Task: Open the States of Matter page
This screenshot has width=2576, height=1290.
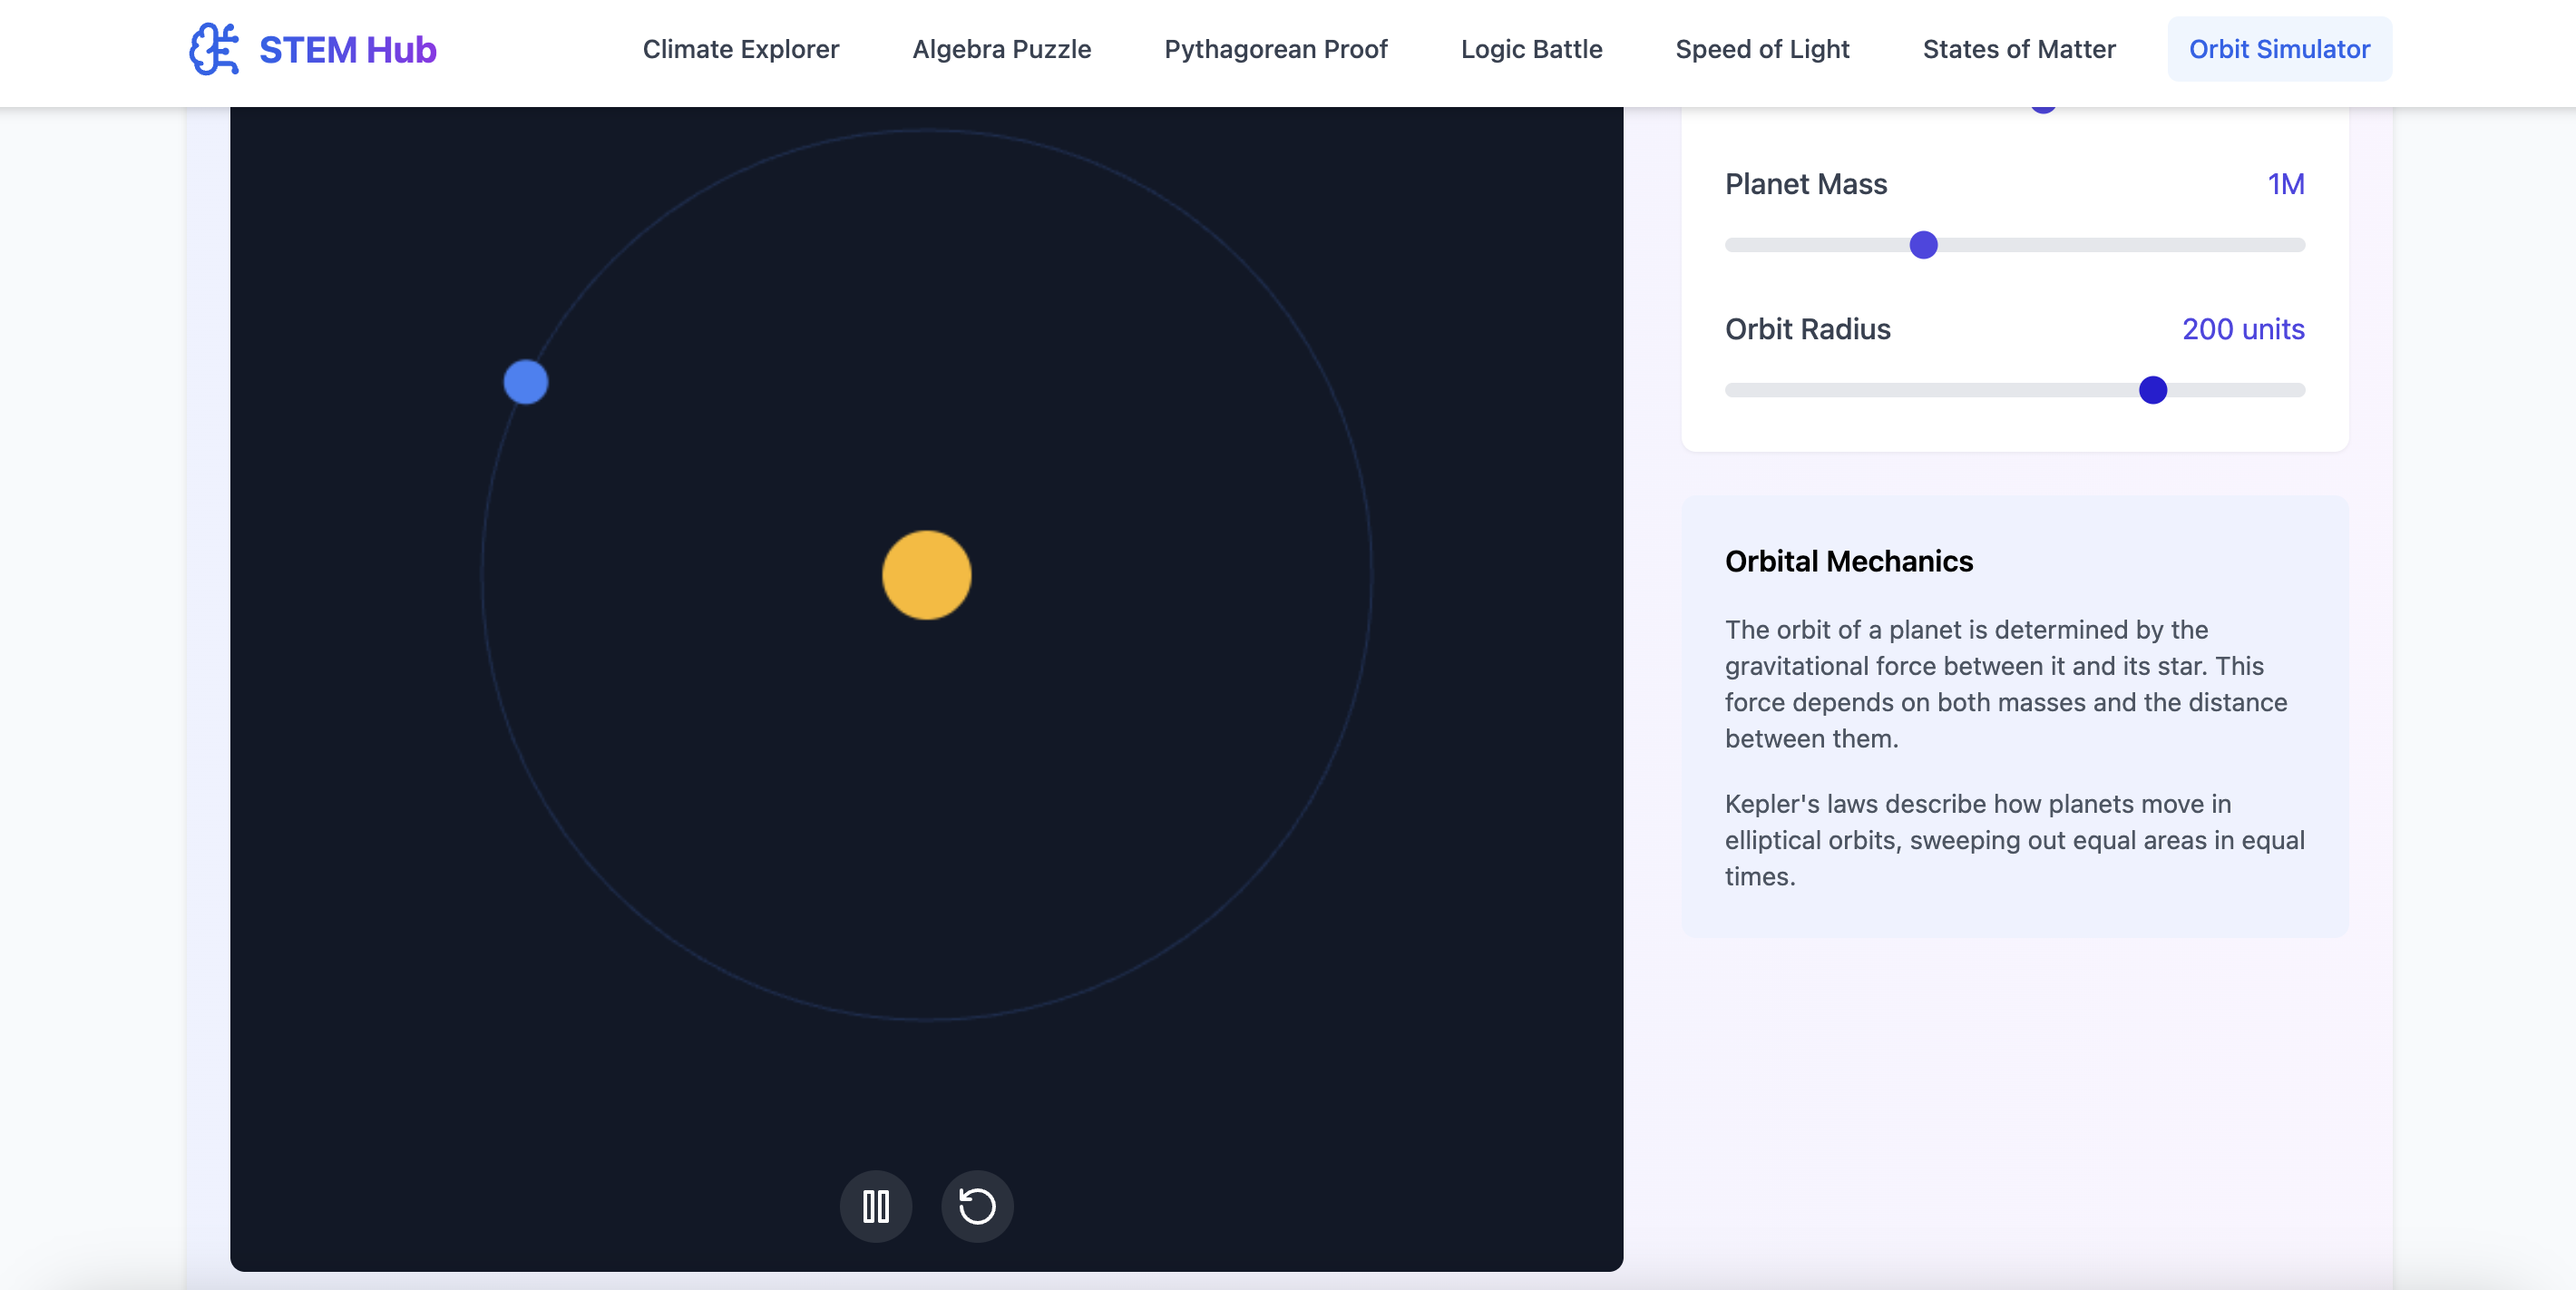Action: tap(2018, 49)
